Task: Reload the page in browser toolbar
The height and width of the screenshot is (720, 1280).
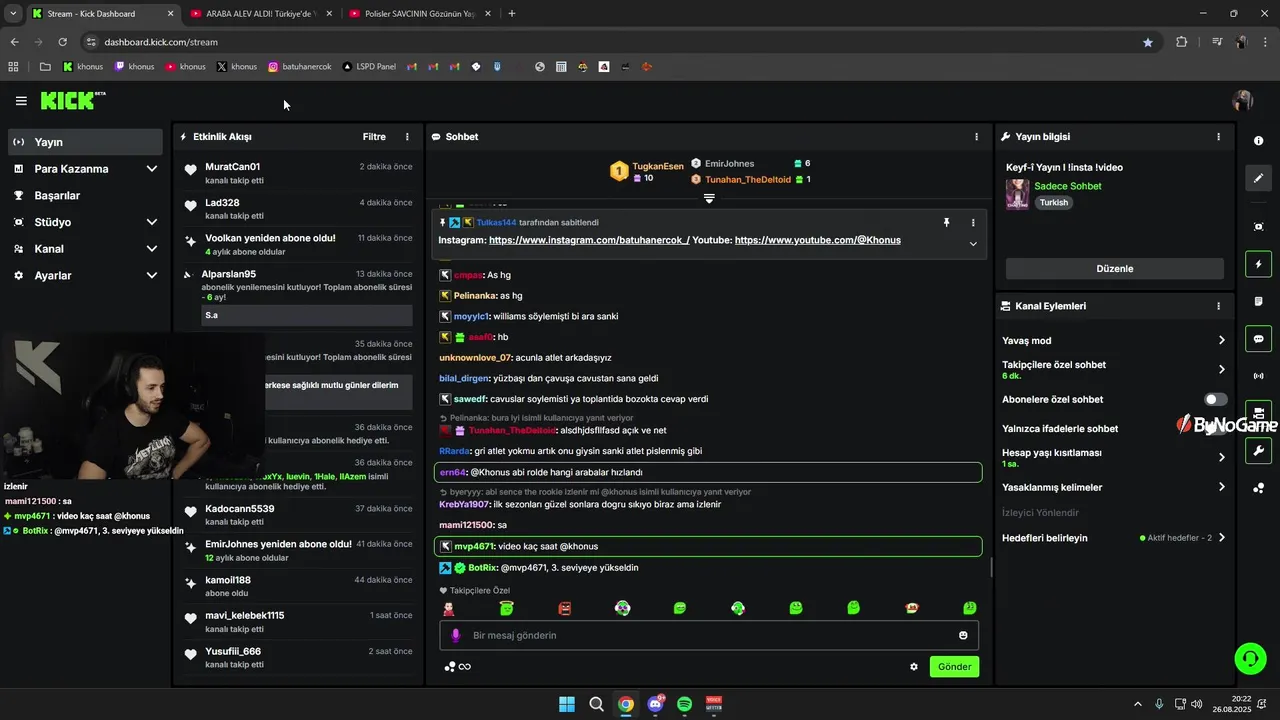Action: pos(62,42)
